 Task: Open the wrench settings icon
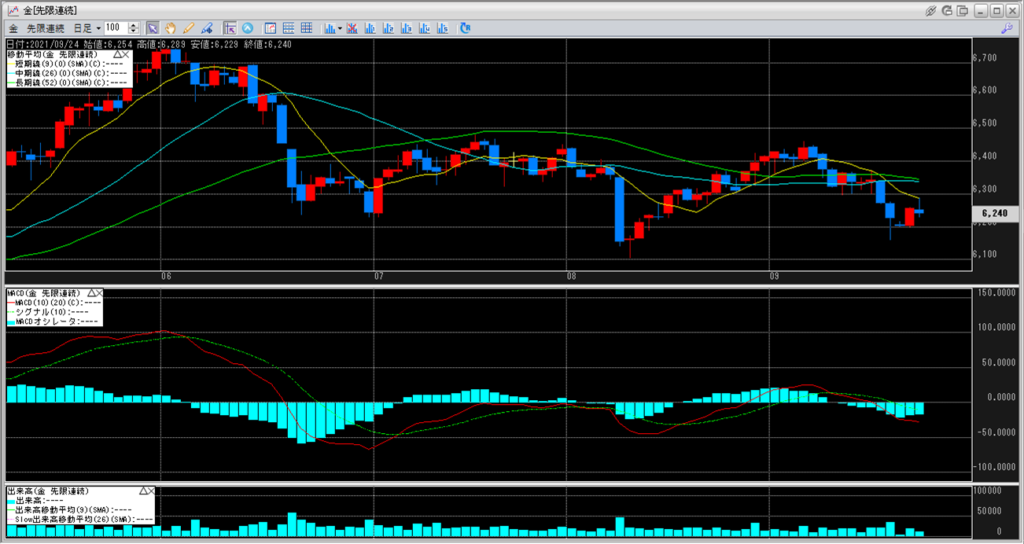1006,28
